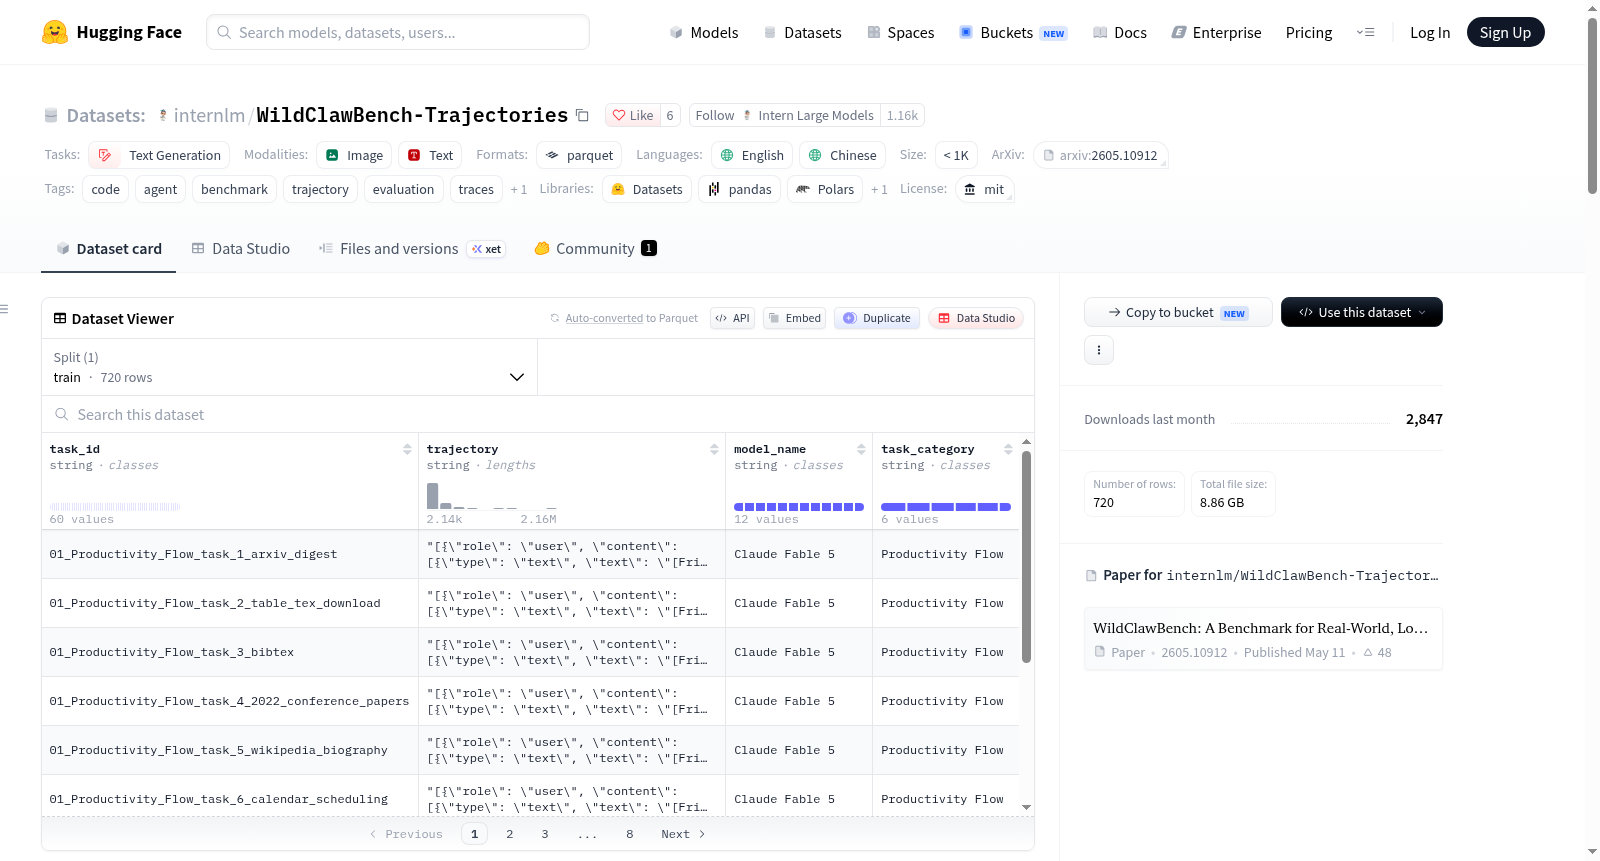Go to the Pricing page
The image size is (1600, 861).
click(1309, 32)
